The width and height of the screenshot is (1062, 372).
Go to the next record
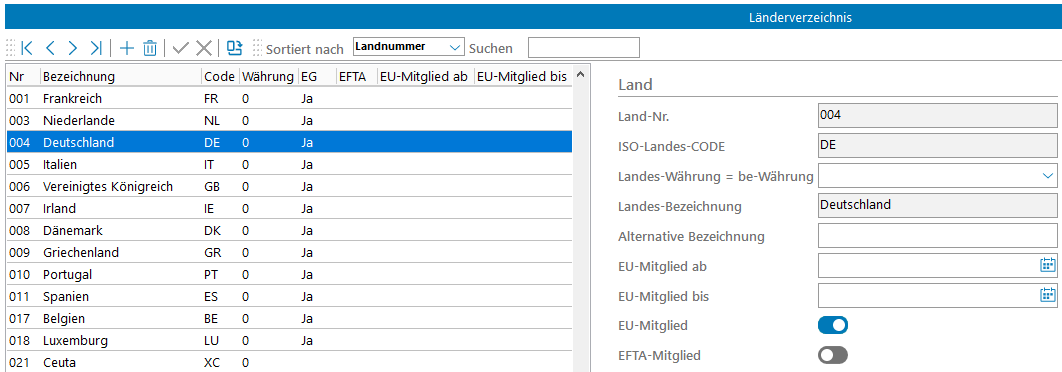pyautogui.click(x=73, y=48)
